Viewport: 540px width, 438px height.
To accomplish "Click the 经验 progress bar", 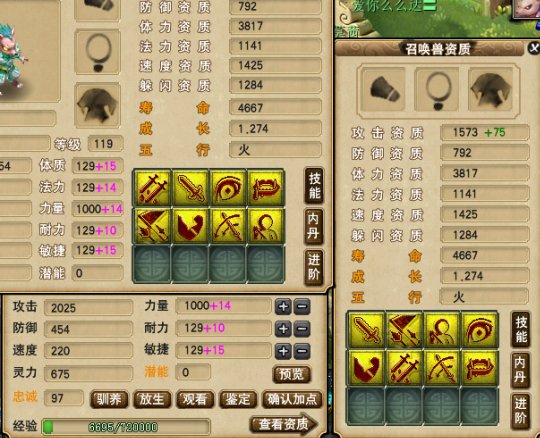I will [x=125, y=427].
